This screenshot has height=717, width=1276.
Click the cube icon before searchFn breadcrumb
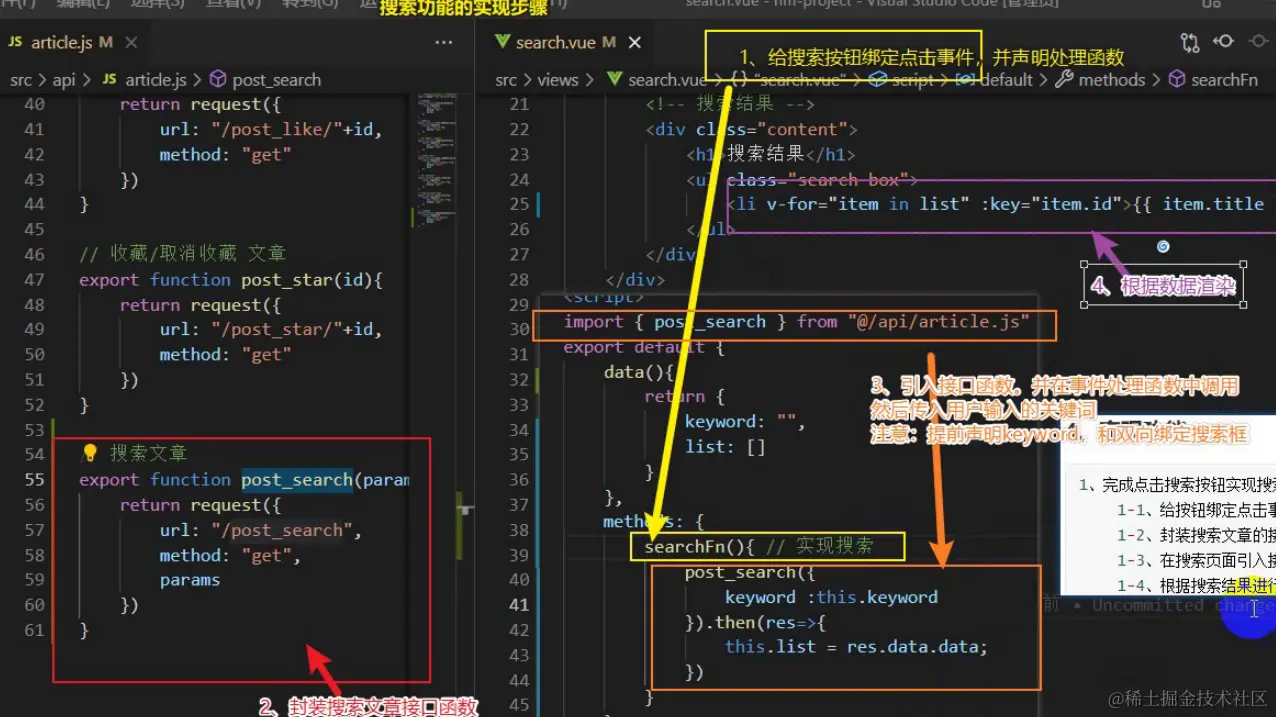[1176, 79]
